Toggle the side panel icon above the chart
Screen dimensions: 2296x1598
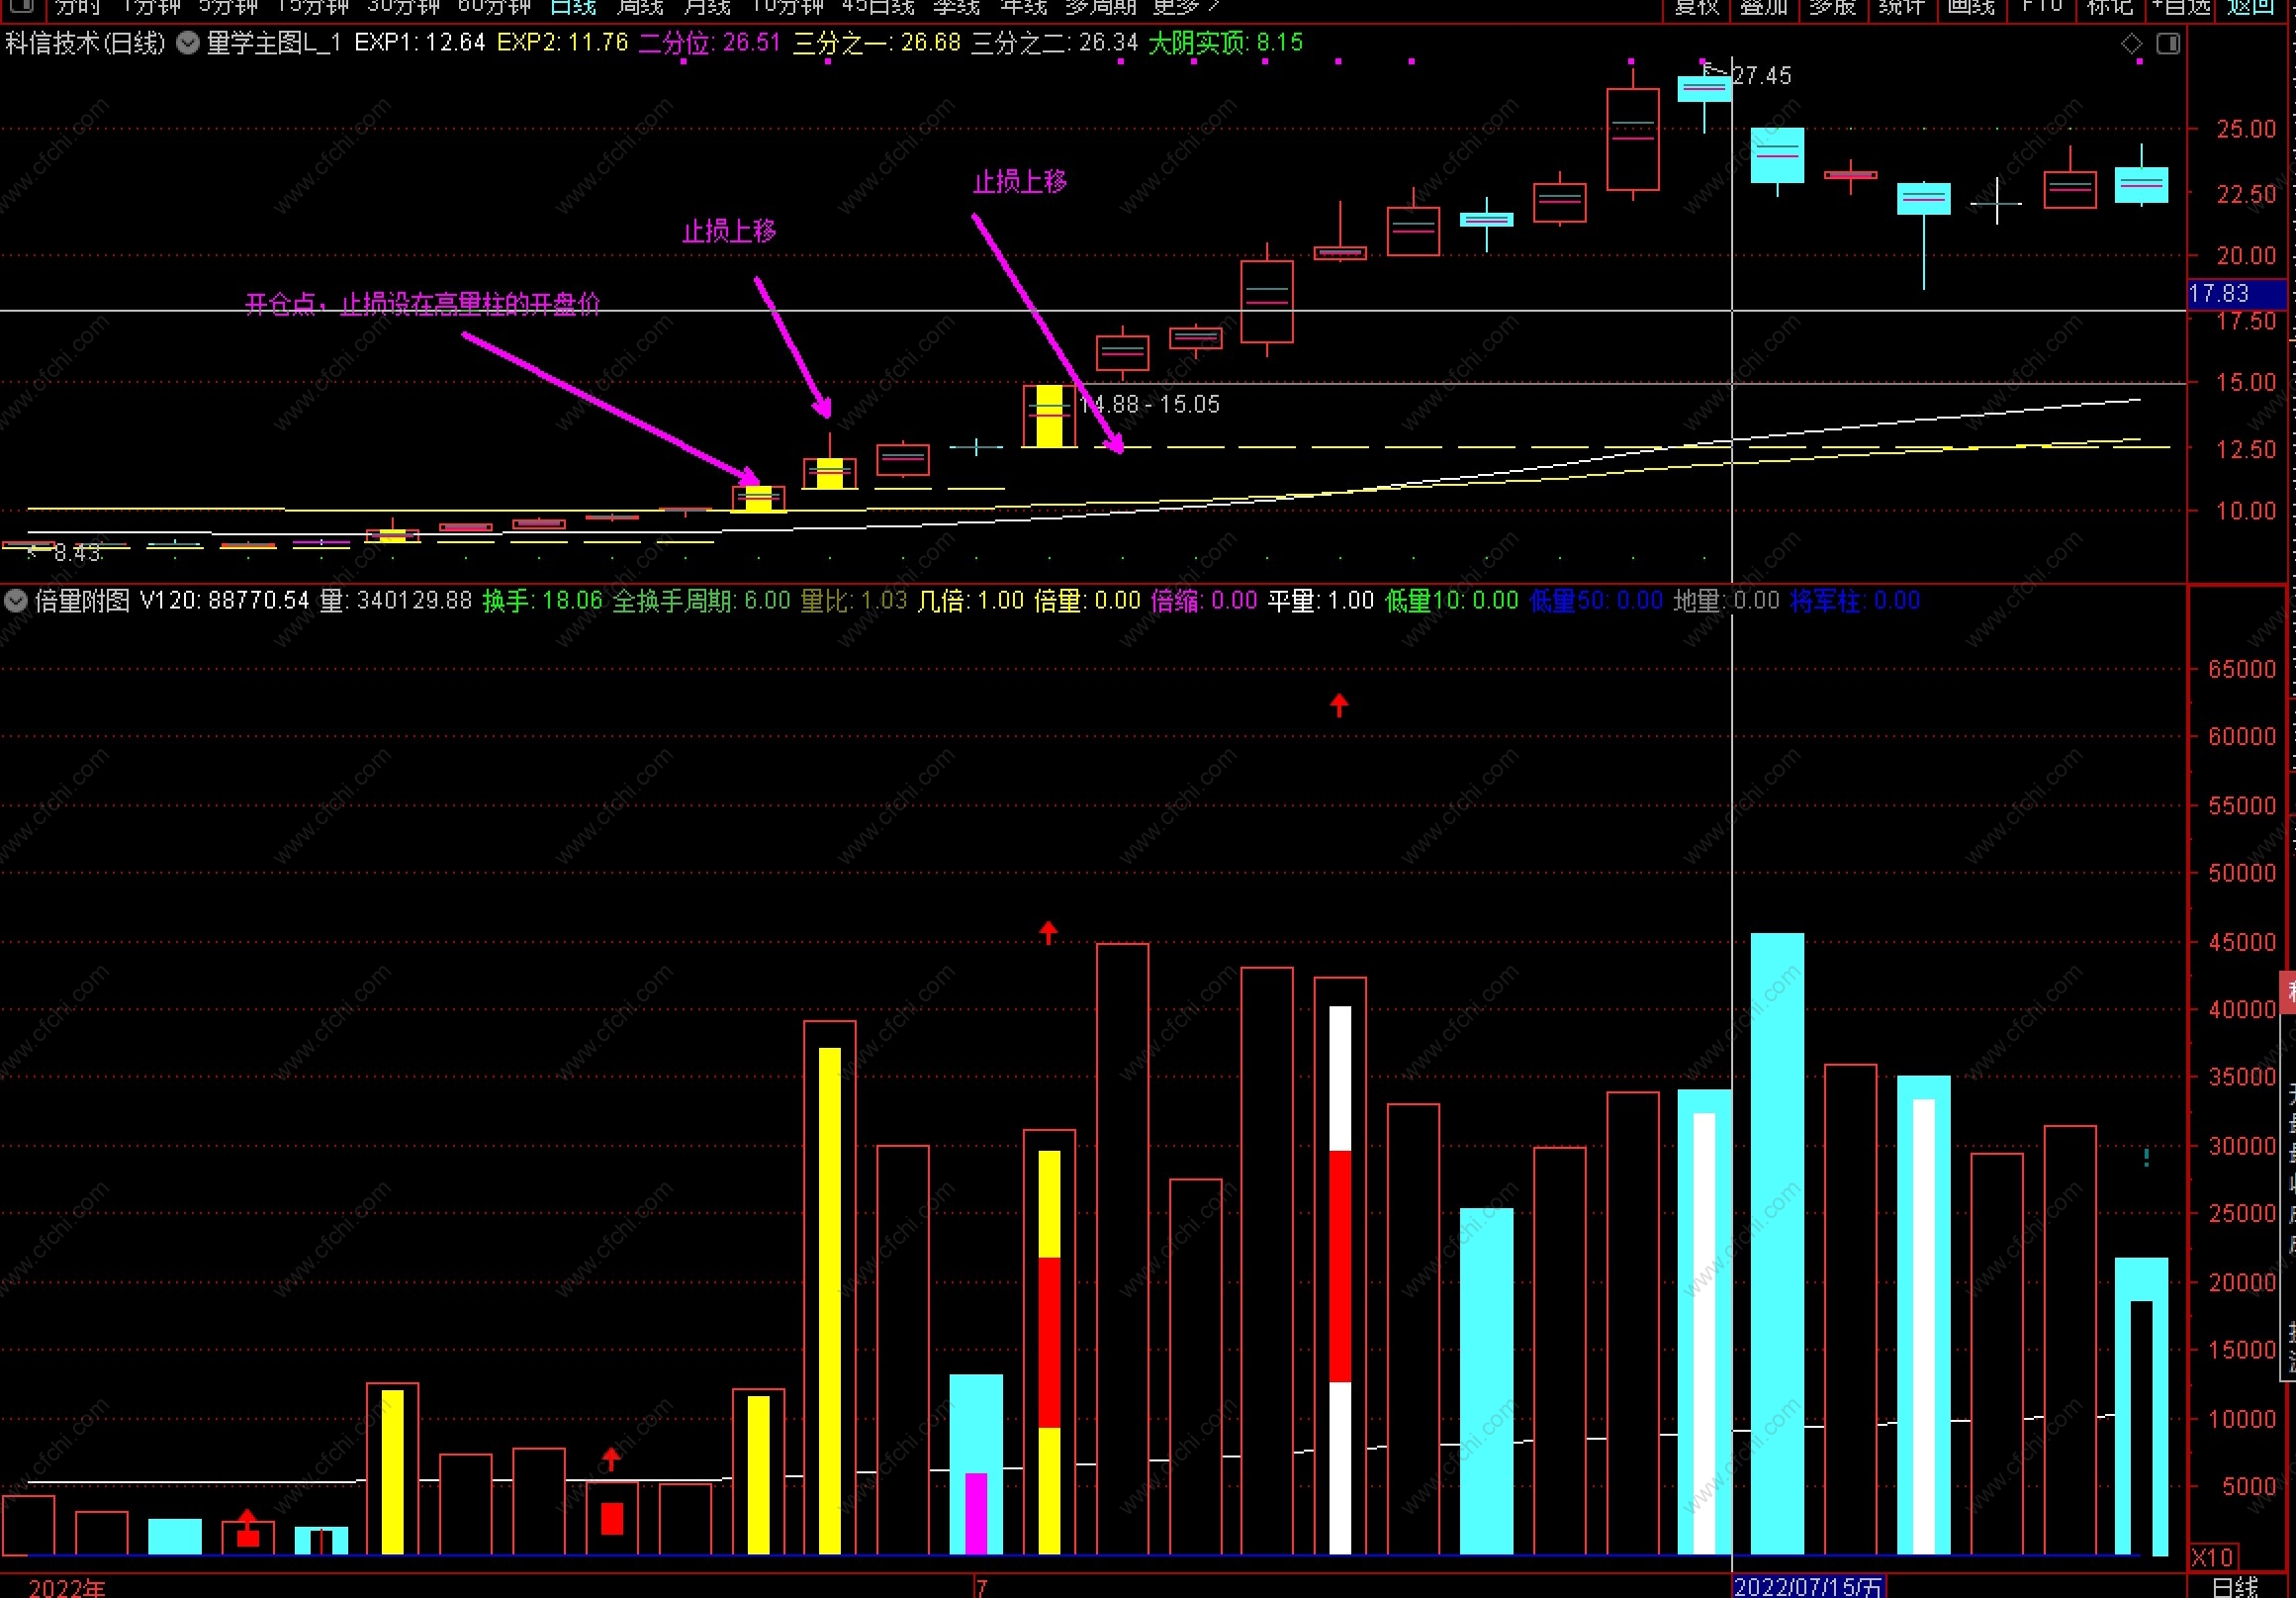pyautogui.click(x=2168, y=43)
